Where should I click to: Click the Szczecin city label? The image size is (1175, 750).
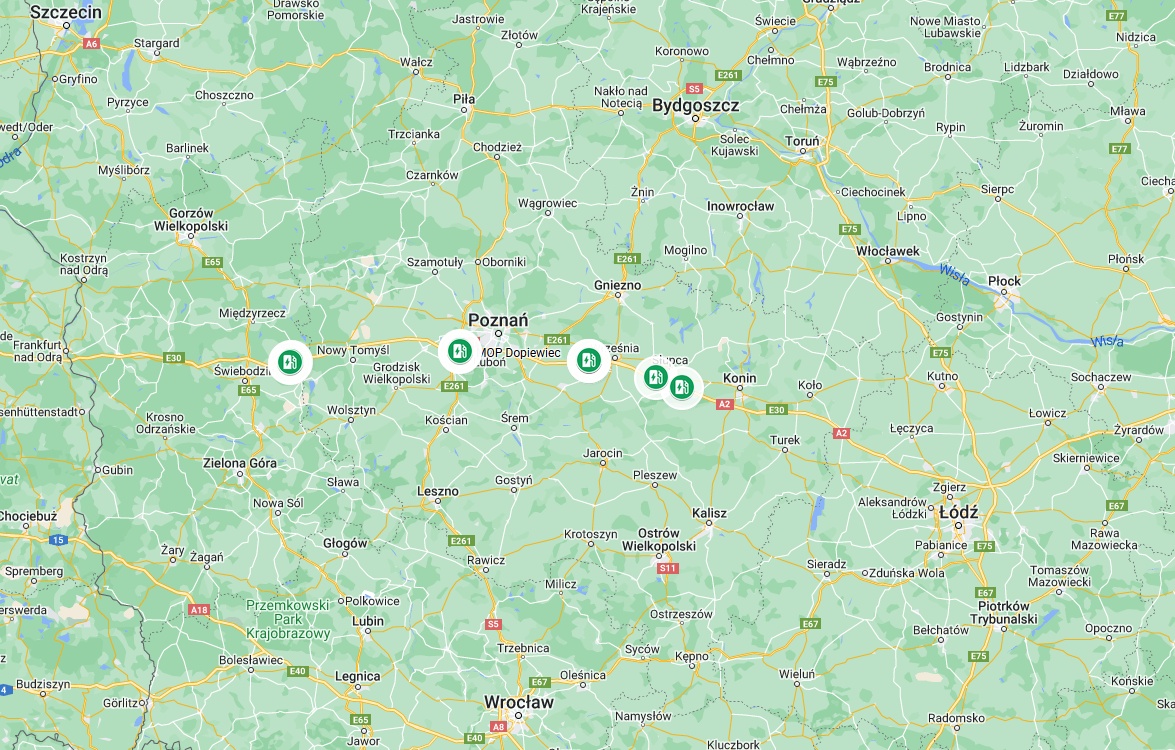click(66, 12)
